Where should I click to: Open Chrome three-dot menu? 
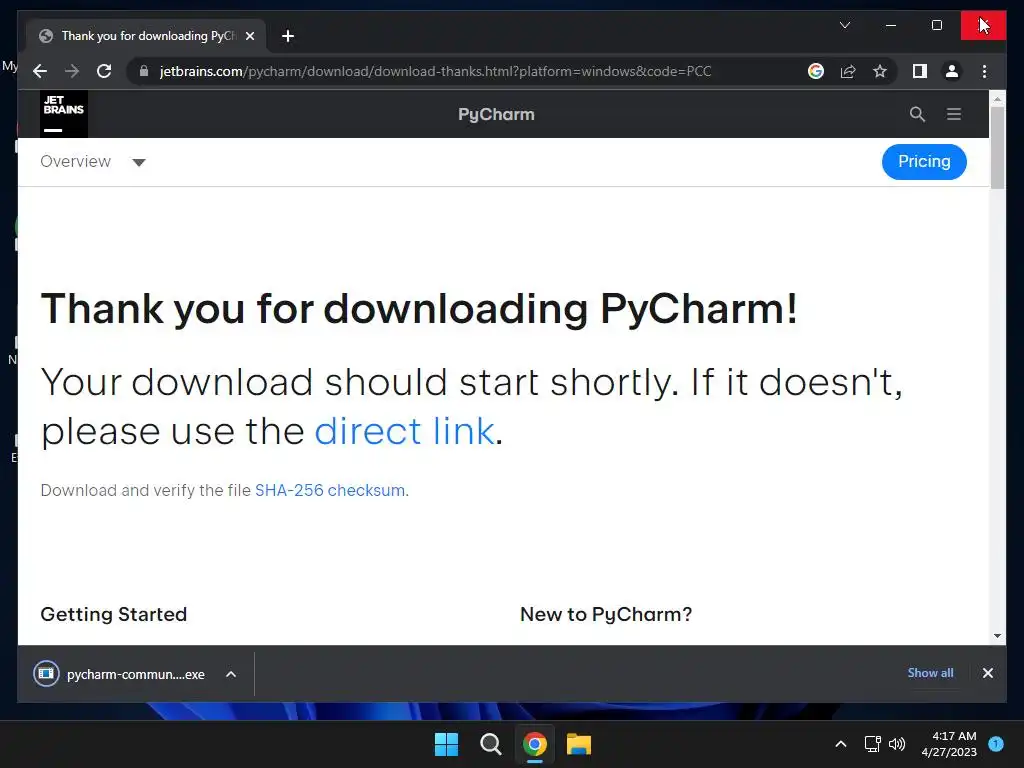(x=985, y=71)
